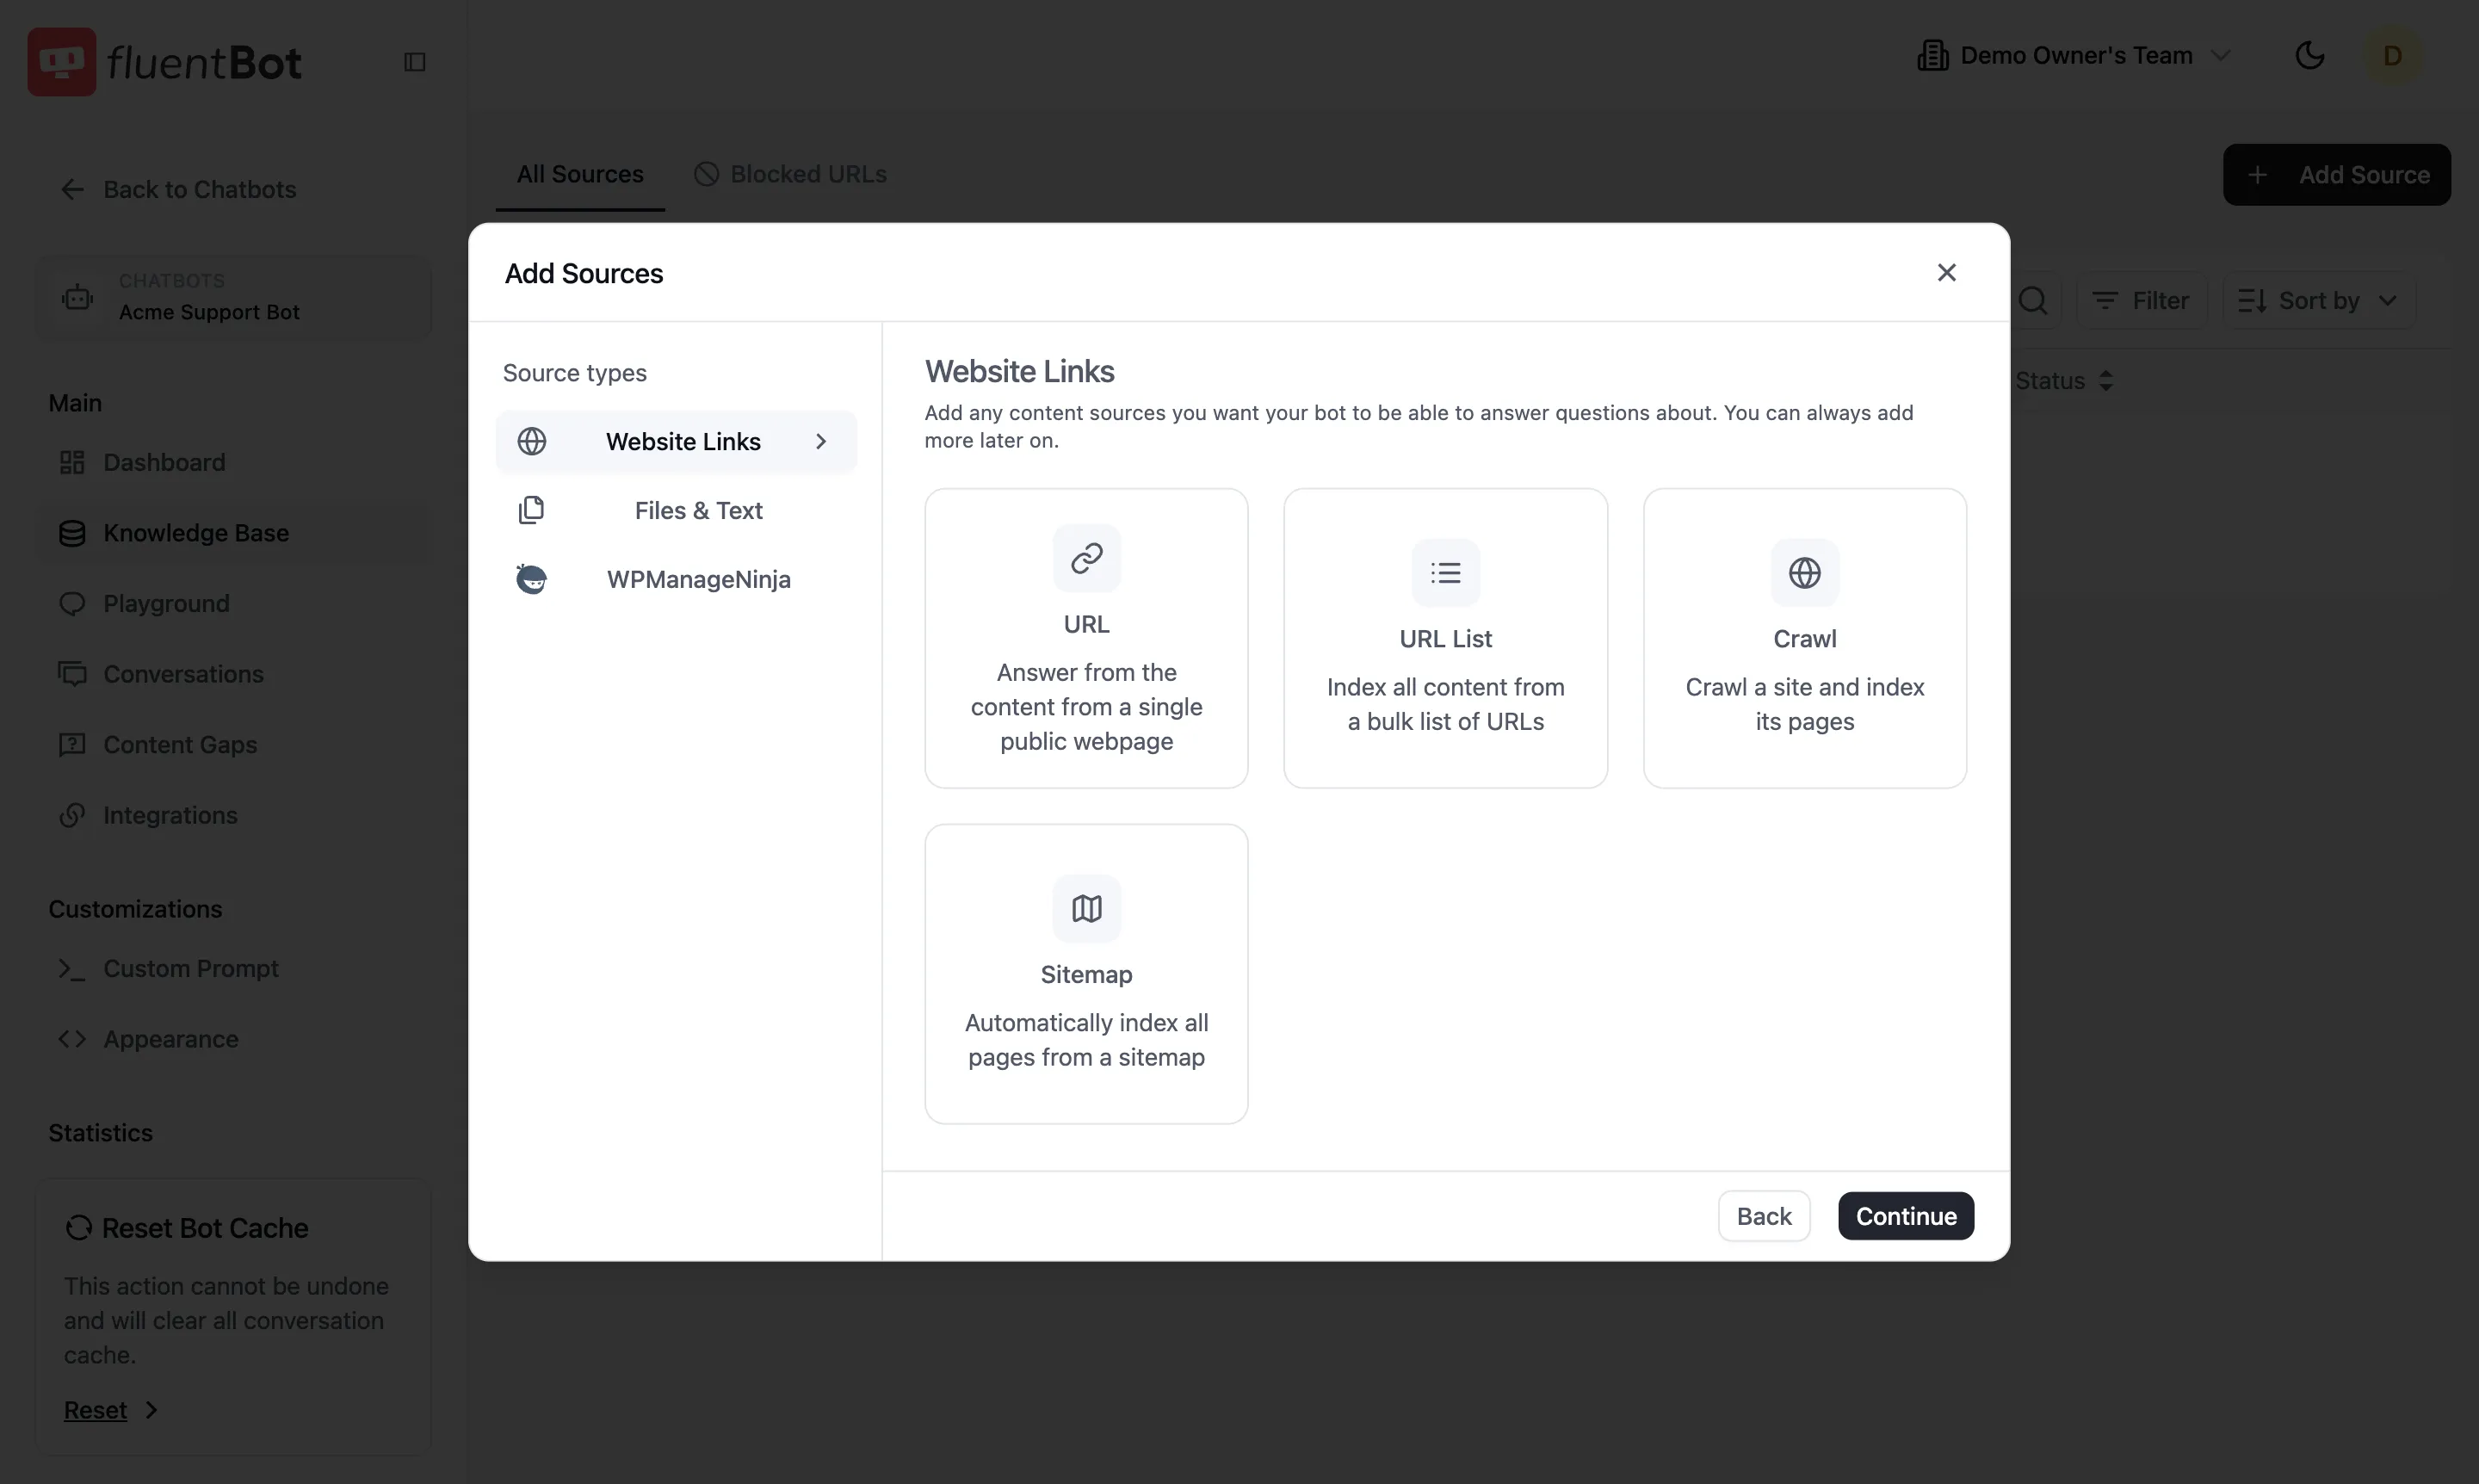This screenshot has height=1484, width=2479.
Task: Click the Sitemap map icon
Action: [1087, 909]
